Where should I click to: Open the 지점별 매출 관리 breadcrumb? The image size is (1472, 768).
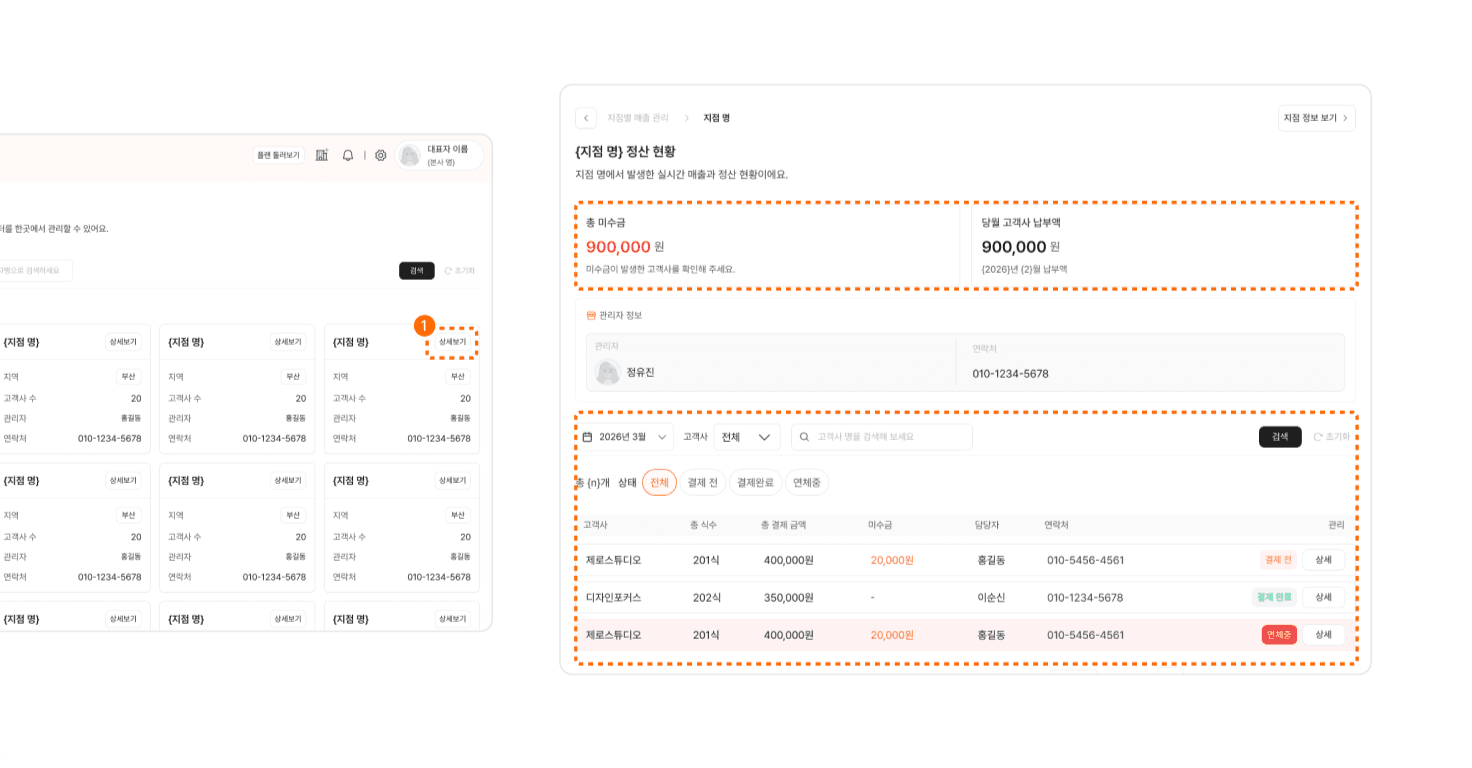[x=638, y=118]
